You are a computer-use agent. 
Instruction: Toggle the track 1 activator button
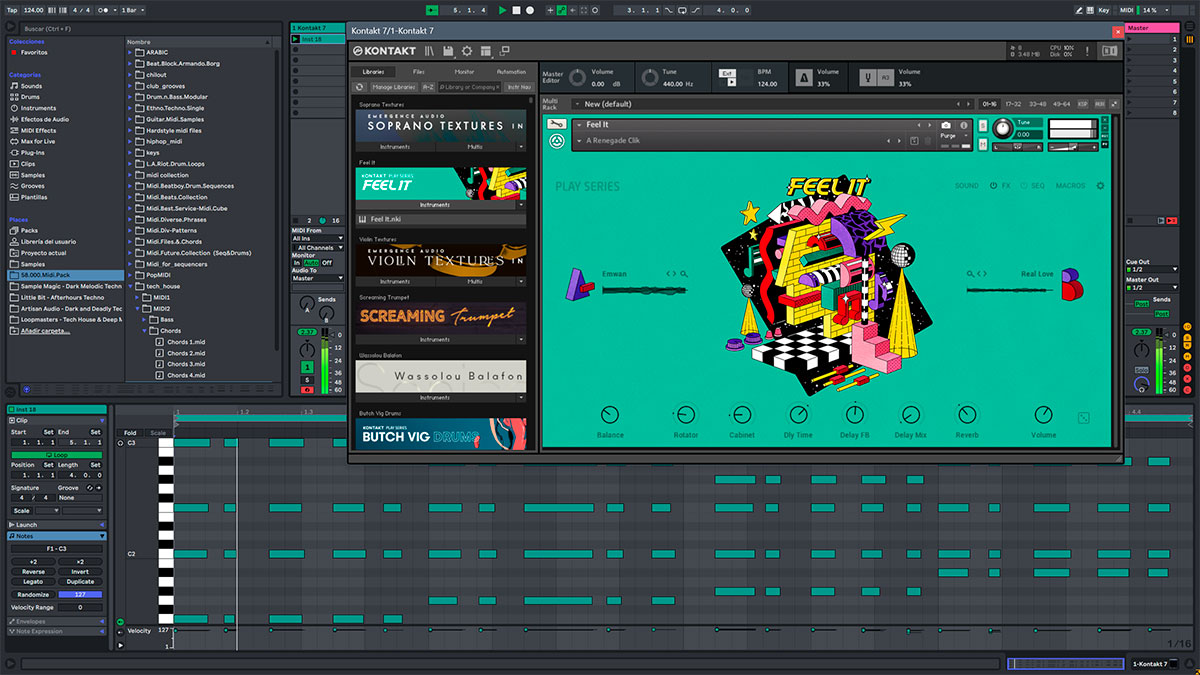point(306,369)
